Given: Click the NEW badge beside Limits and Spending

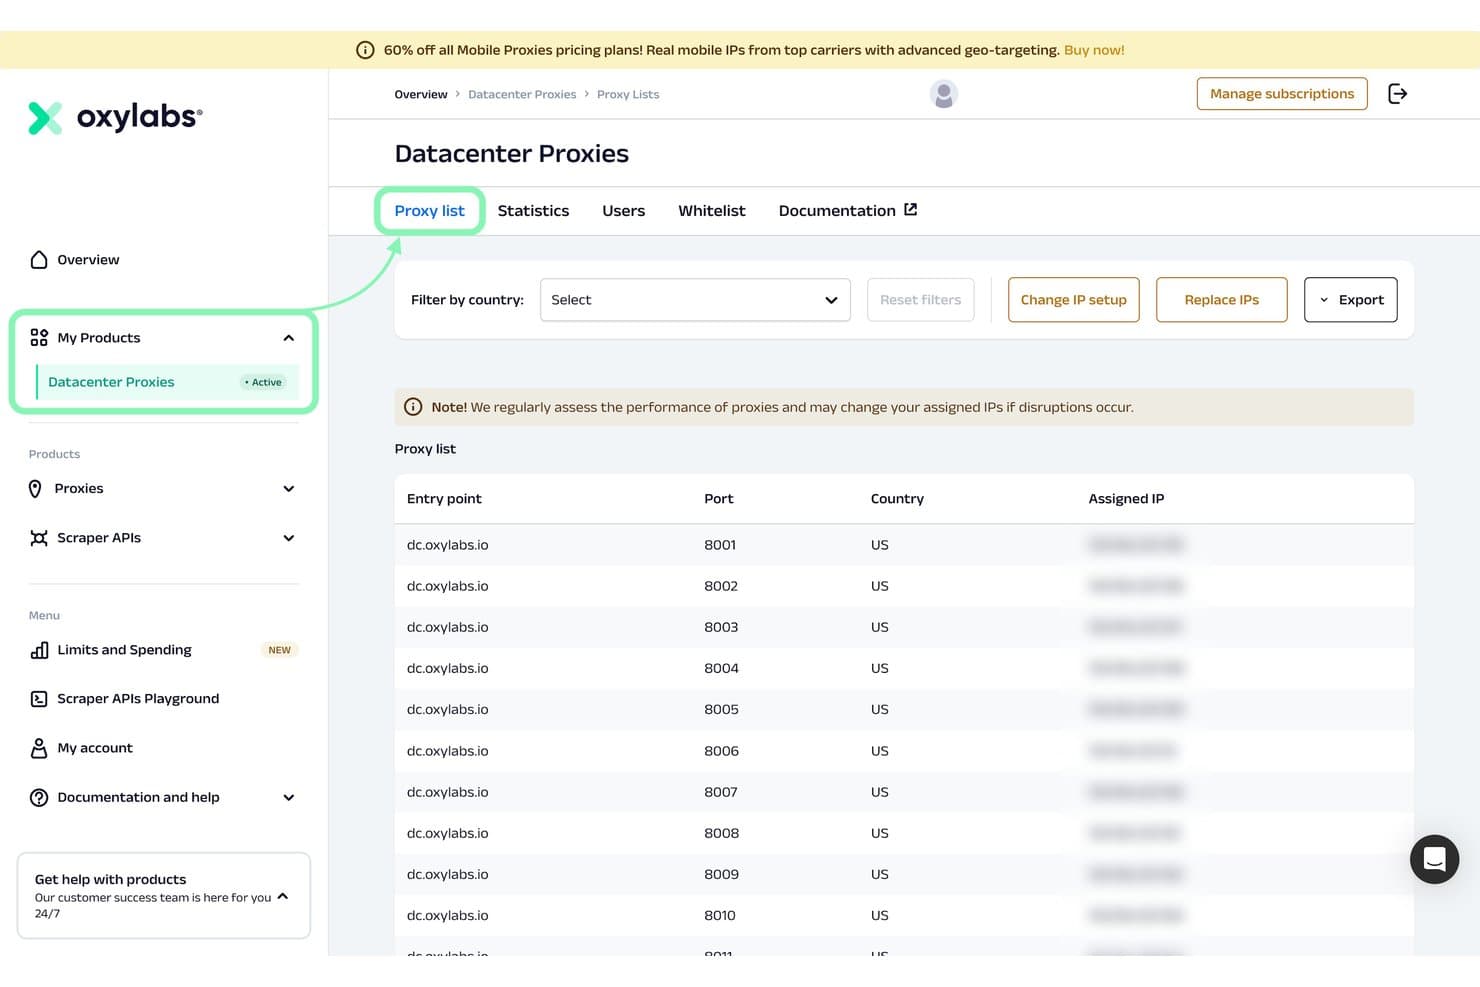Looking at the screenshot, I should pos(280,650).
